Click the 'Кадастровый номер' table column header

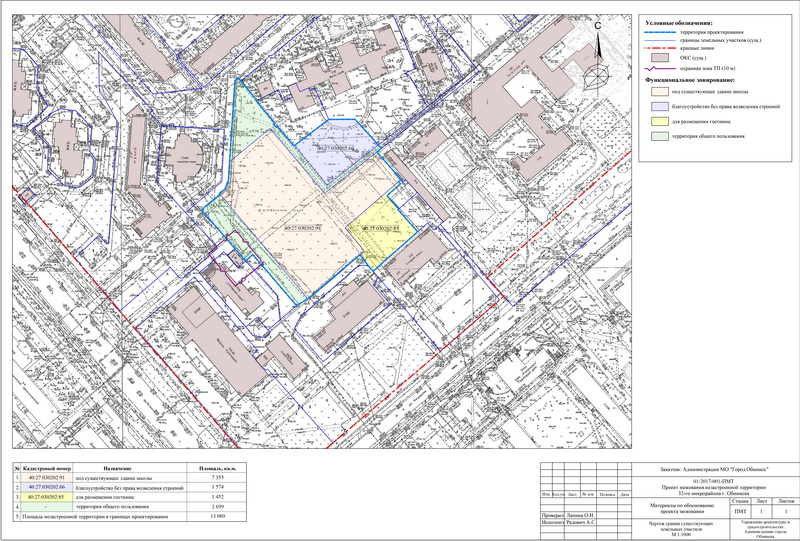[x=45, y=468]
